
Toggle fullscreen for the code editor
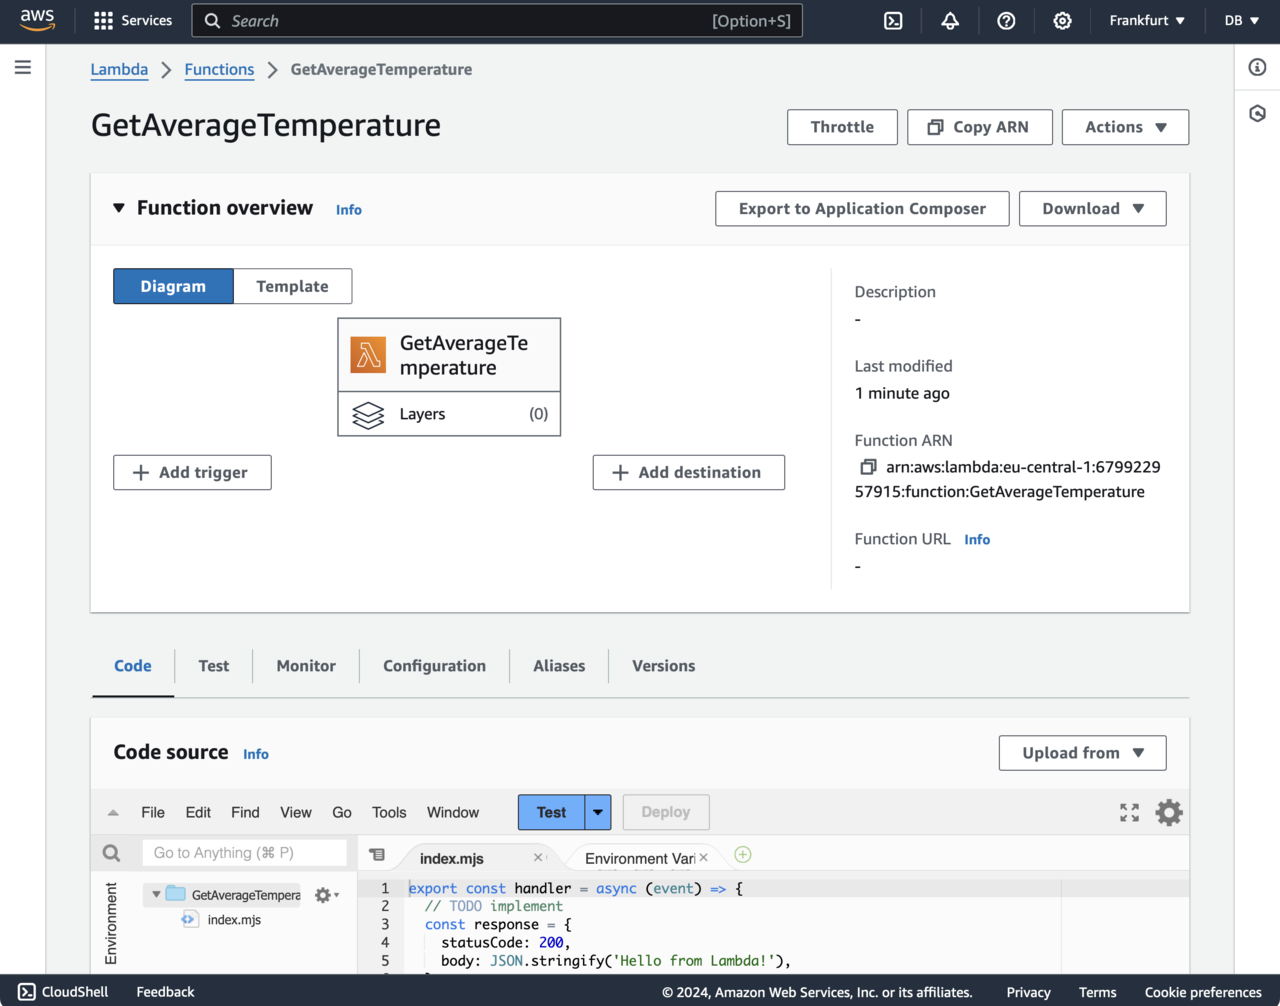pyautogui.click(x=1129, y=812)
